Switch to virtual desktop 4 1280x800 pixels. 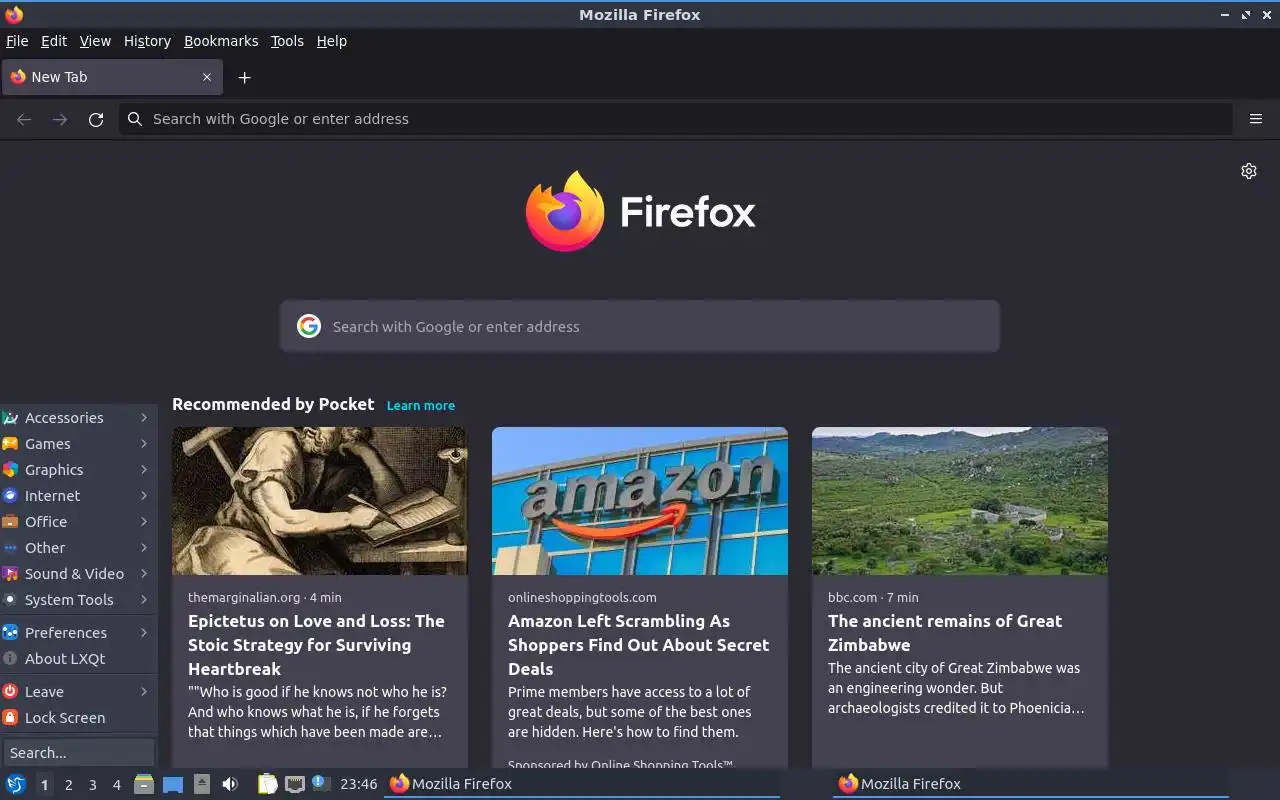pyautogui.click(x=117, y=785)
